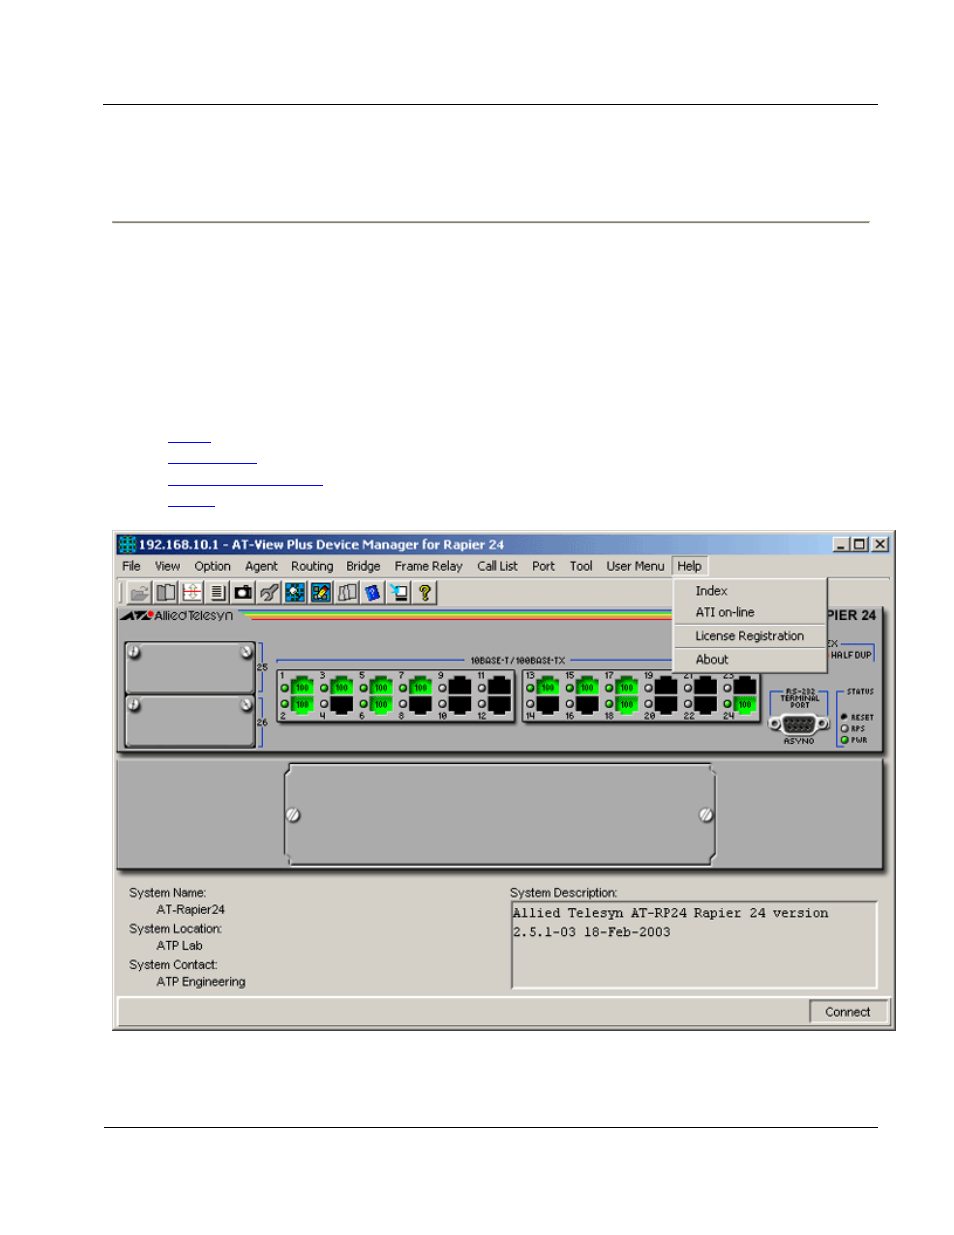The height and width of the screenshot is (1235, 954).
Task: Open the Call List menu
Action: [497, 566]
